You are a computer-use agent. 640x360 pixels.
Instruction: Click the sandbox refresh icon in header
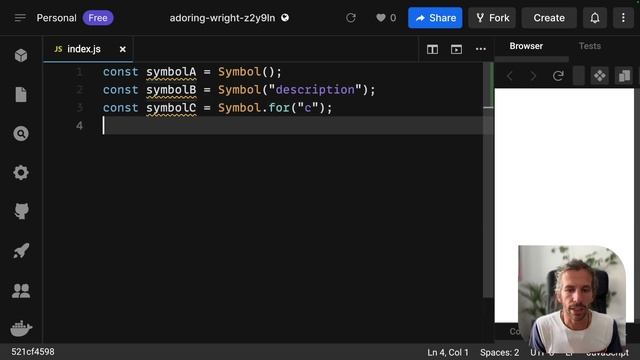coord(351,18)
